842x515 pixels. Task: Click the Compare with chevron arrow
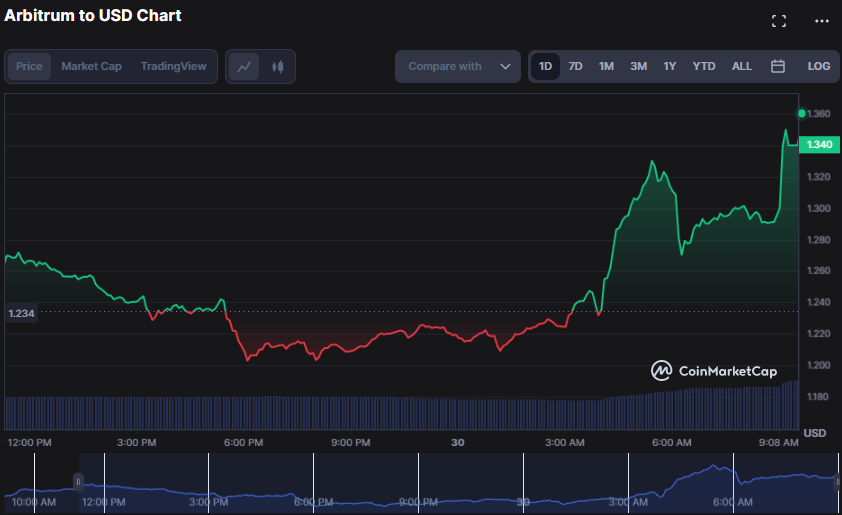pyautogui.click(x=505, y=67)
